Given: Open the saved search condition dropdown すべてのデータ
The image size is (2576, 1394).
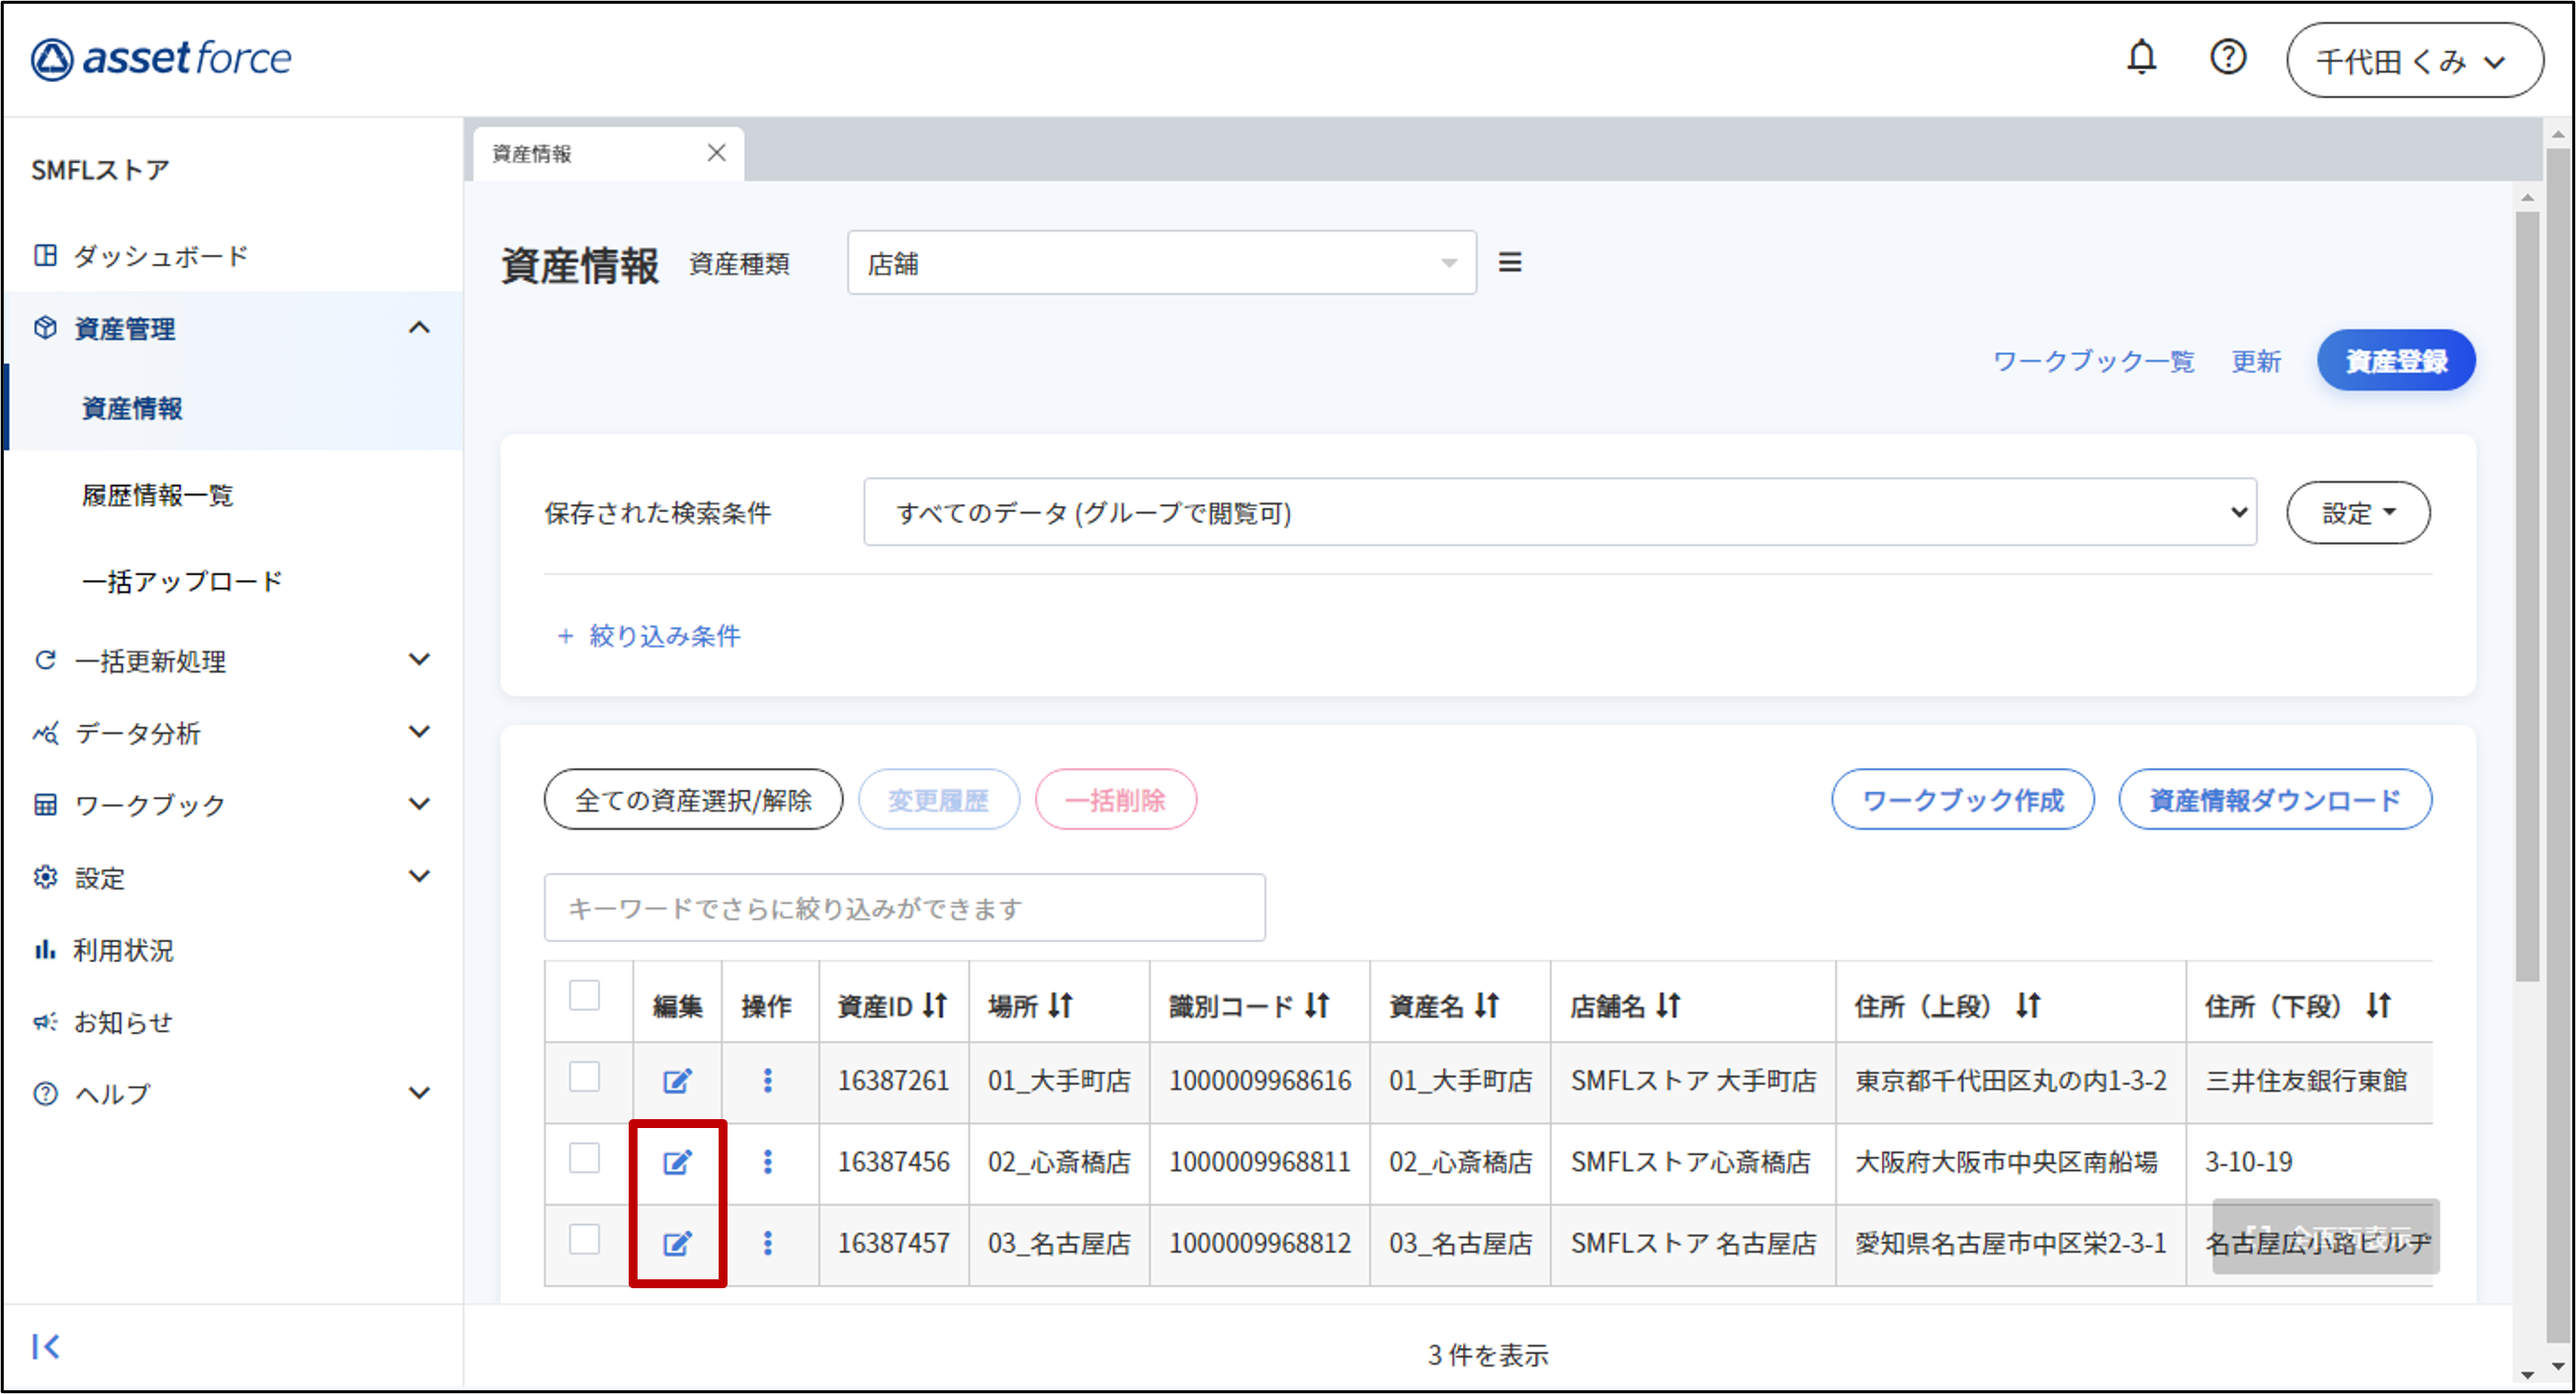Looking at the screenshot, I should pyautogui.click(x=1559, y=512).
